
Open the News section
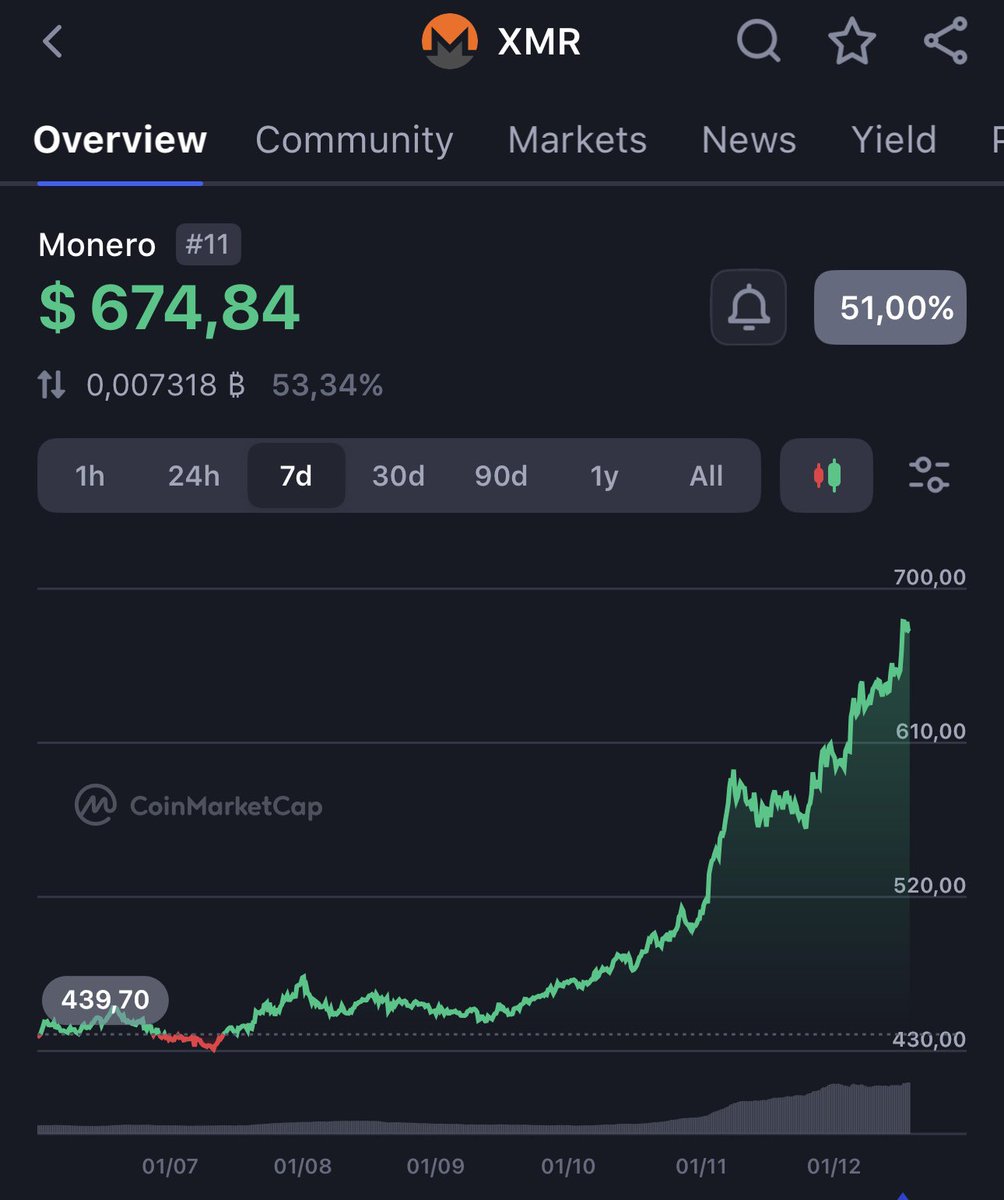click(747, 141)
